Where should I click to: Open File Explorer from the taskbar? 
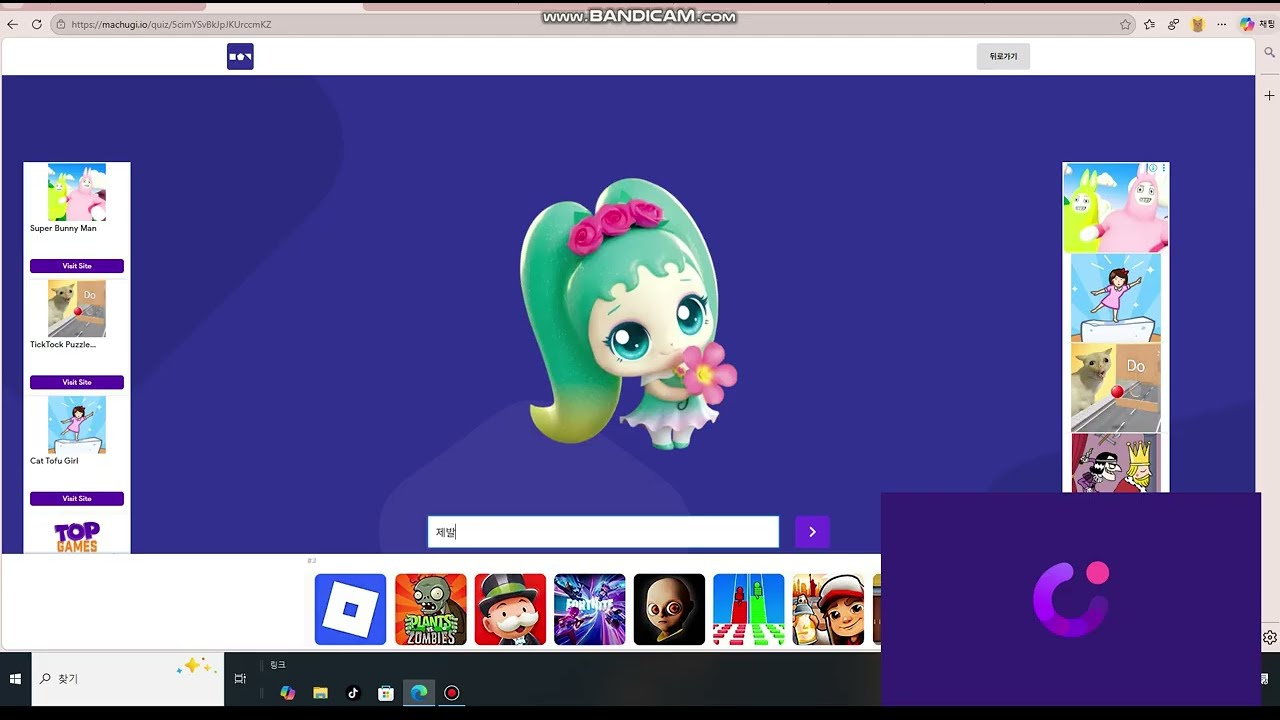click(x=320, y=693)
